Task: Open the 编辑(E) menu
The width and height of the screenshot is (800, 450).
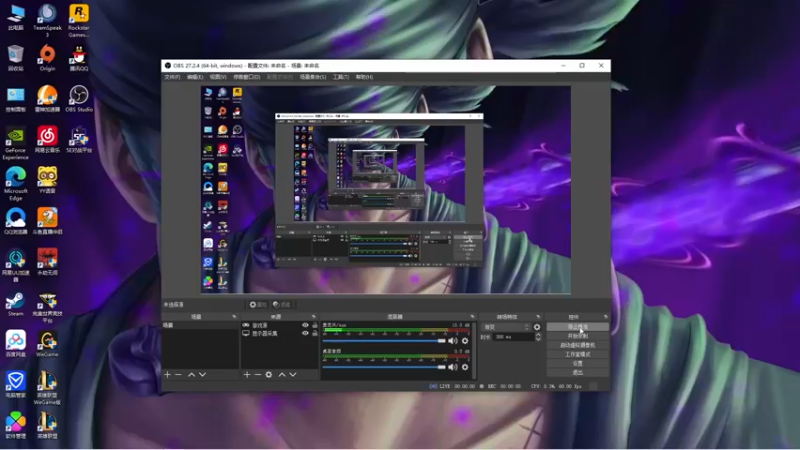Action: 195,77
